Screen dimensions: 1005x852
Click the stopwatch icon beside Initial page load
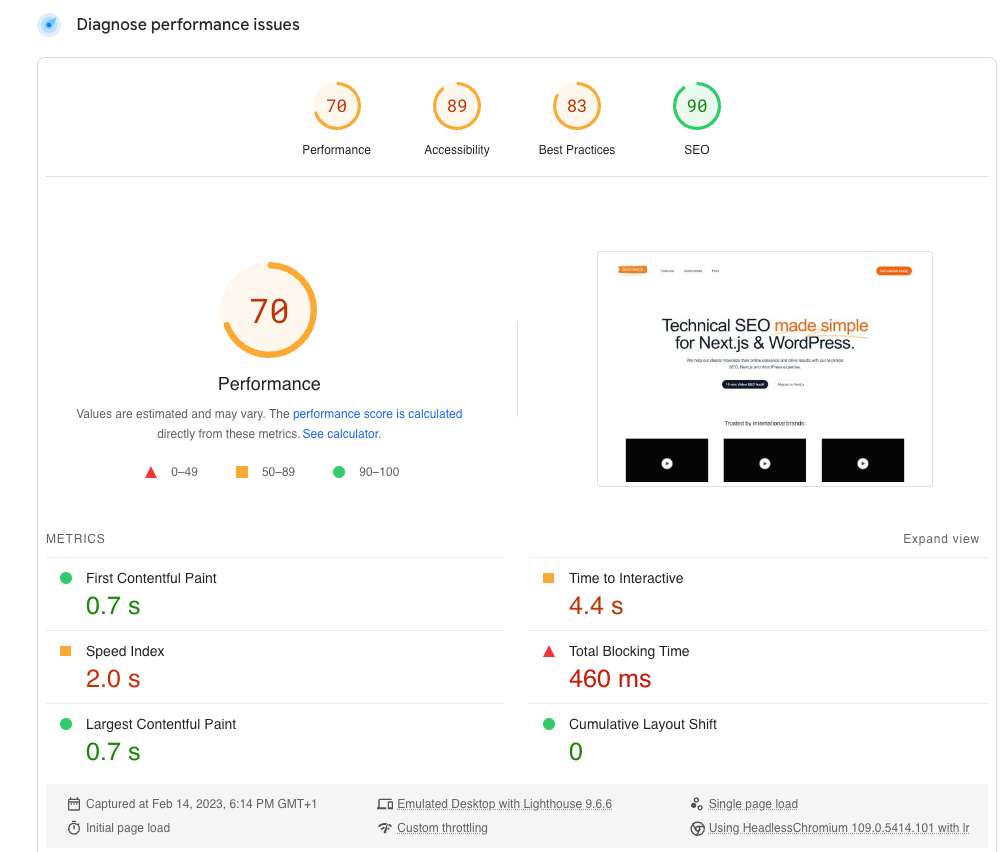[x=74, y=828]
